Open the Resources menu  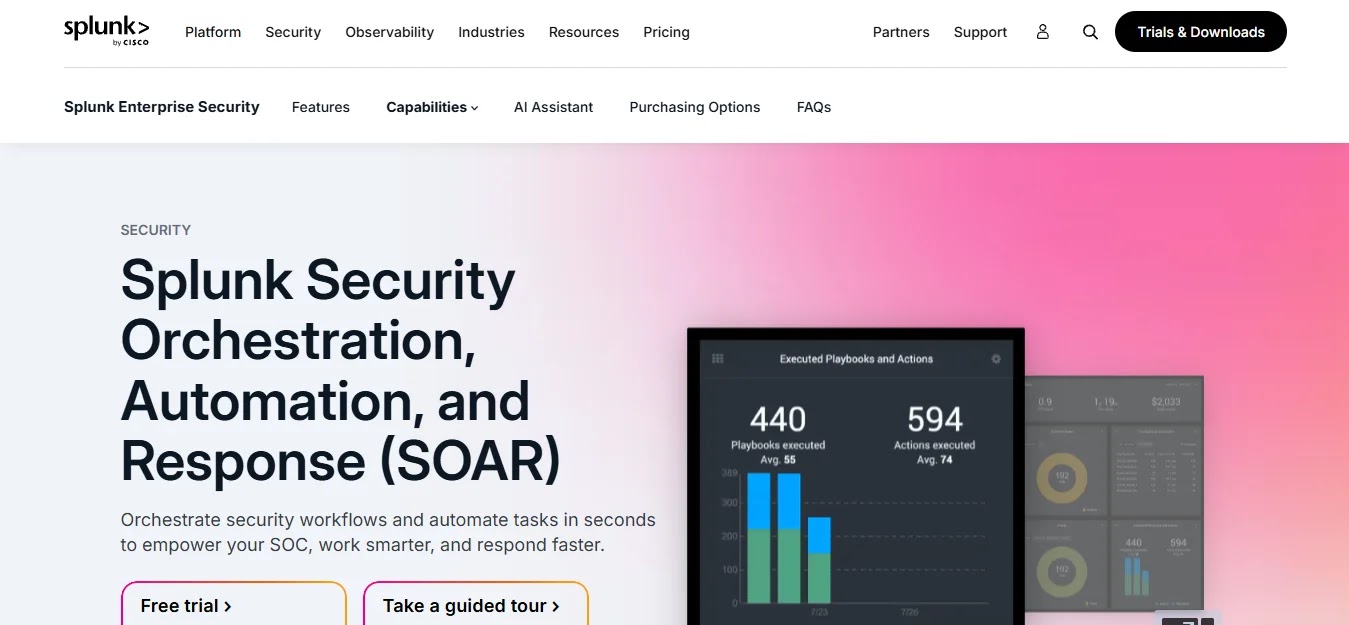pyautogui.click(x=584, y=32)
